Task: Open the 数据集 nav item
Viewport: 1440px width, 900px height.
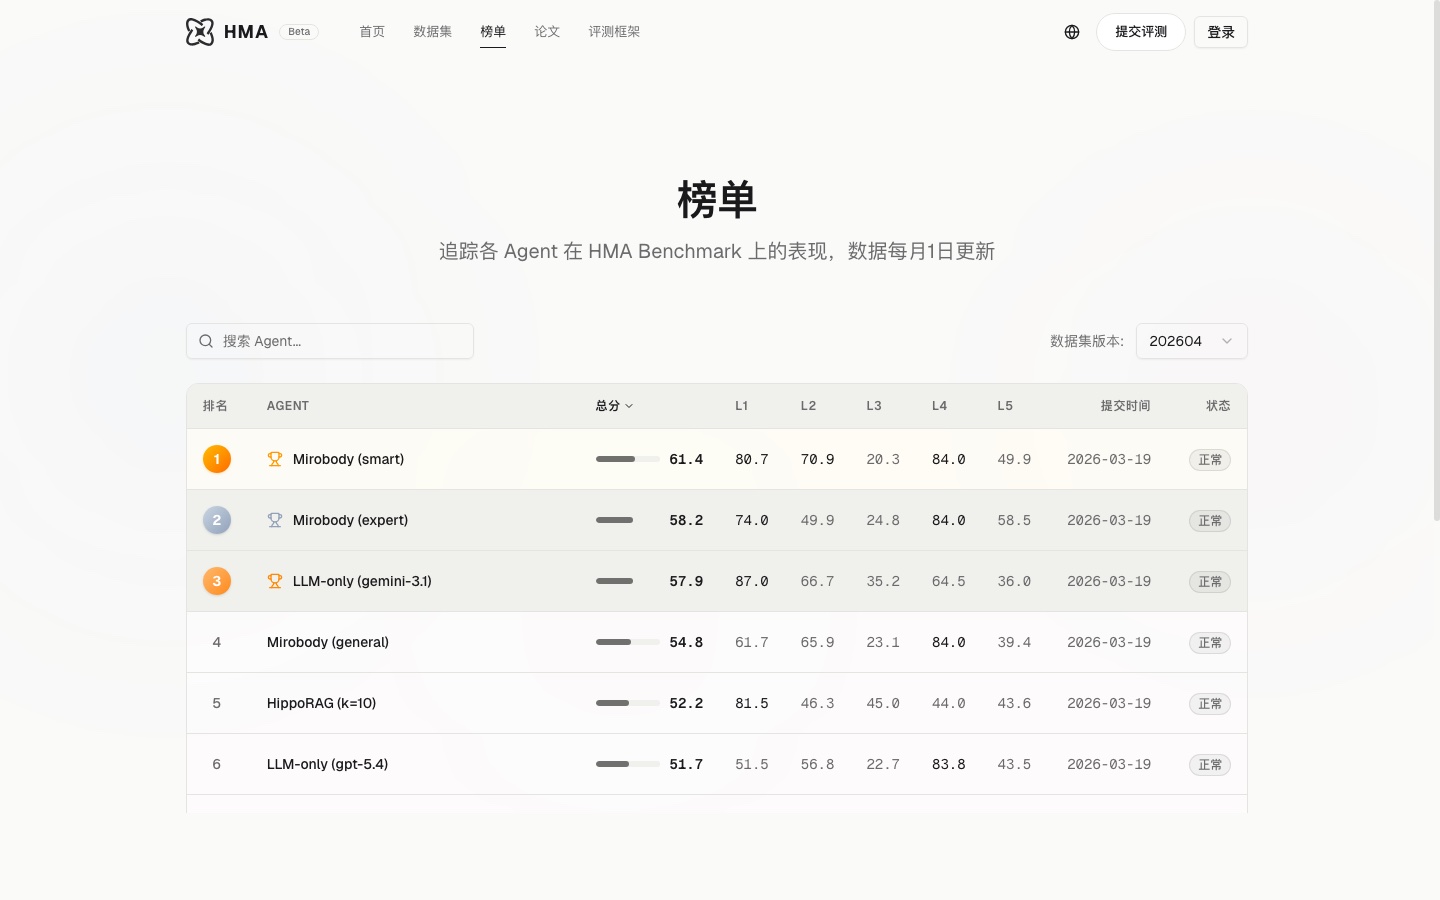Action: [433, 32]
